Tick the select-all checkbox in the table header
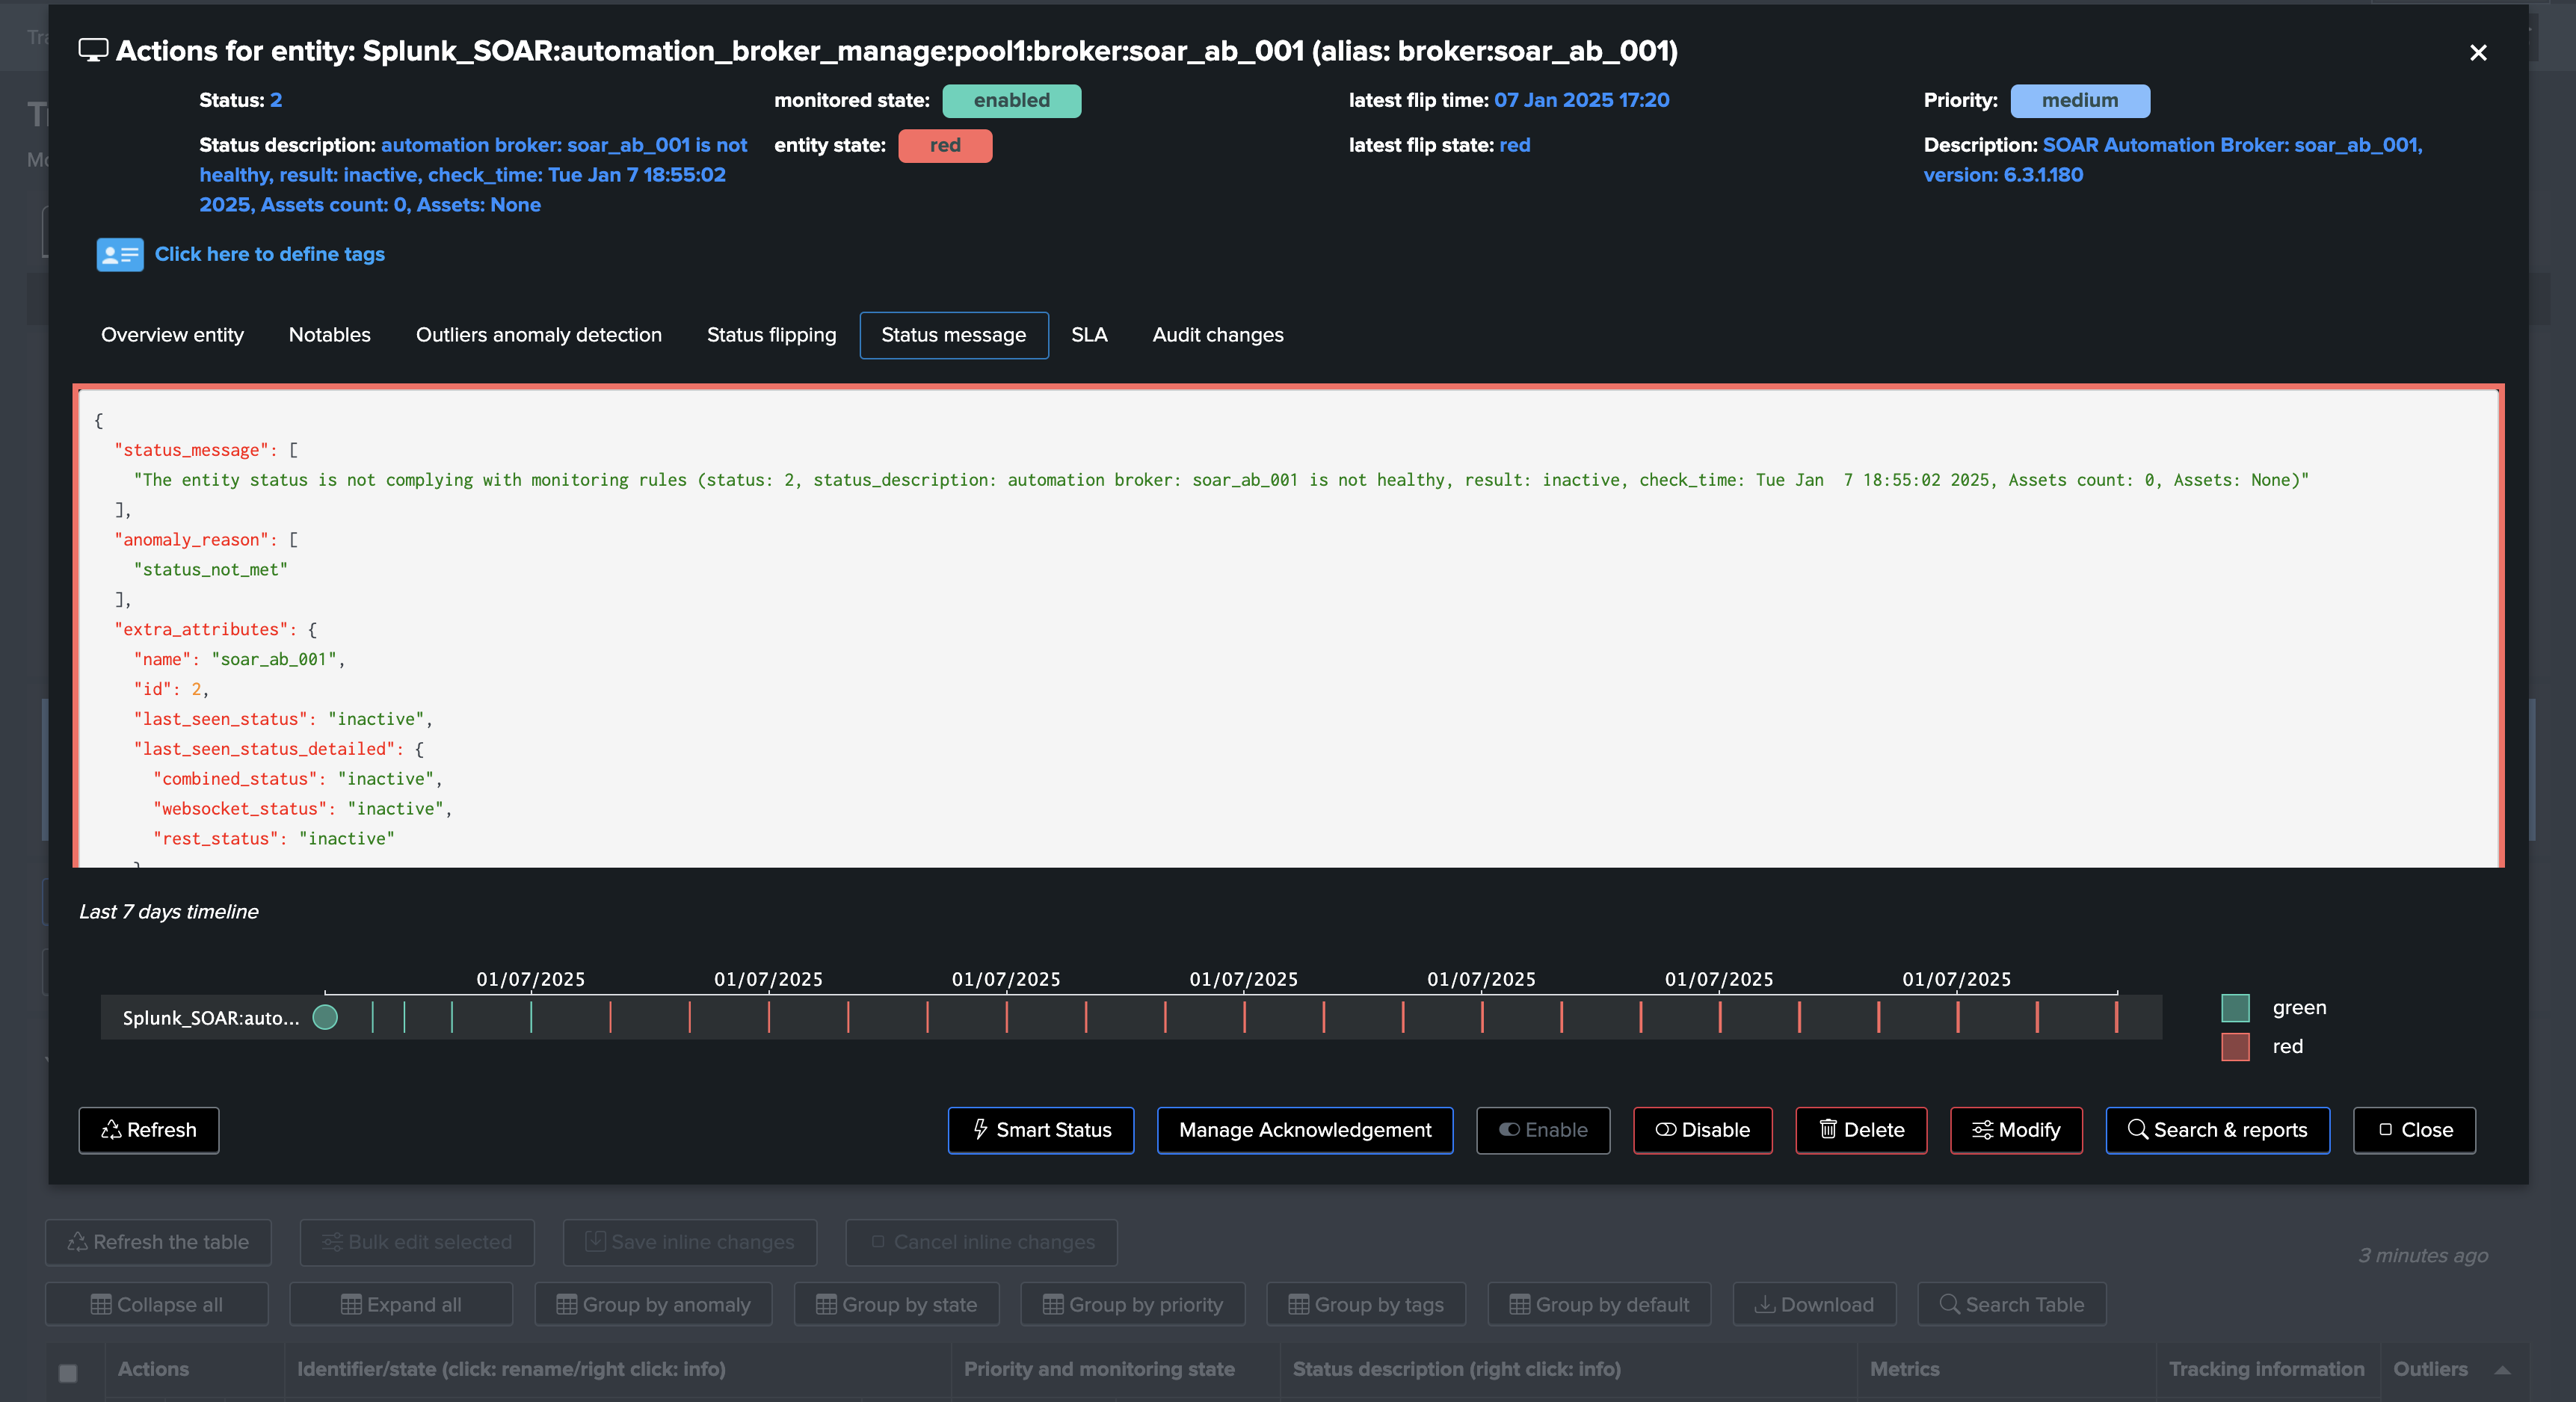Image resolution: width=2576 pixels, height=1402 pixels. point(68,1373)
